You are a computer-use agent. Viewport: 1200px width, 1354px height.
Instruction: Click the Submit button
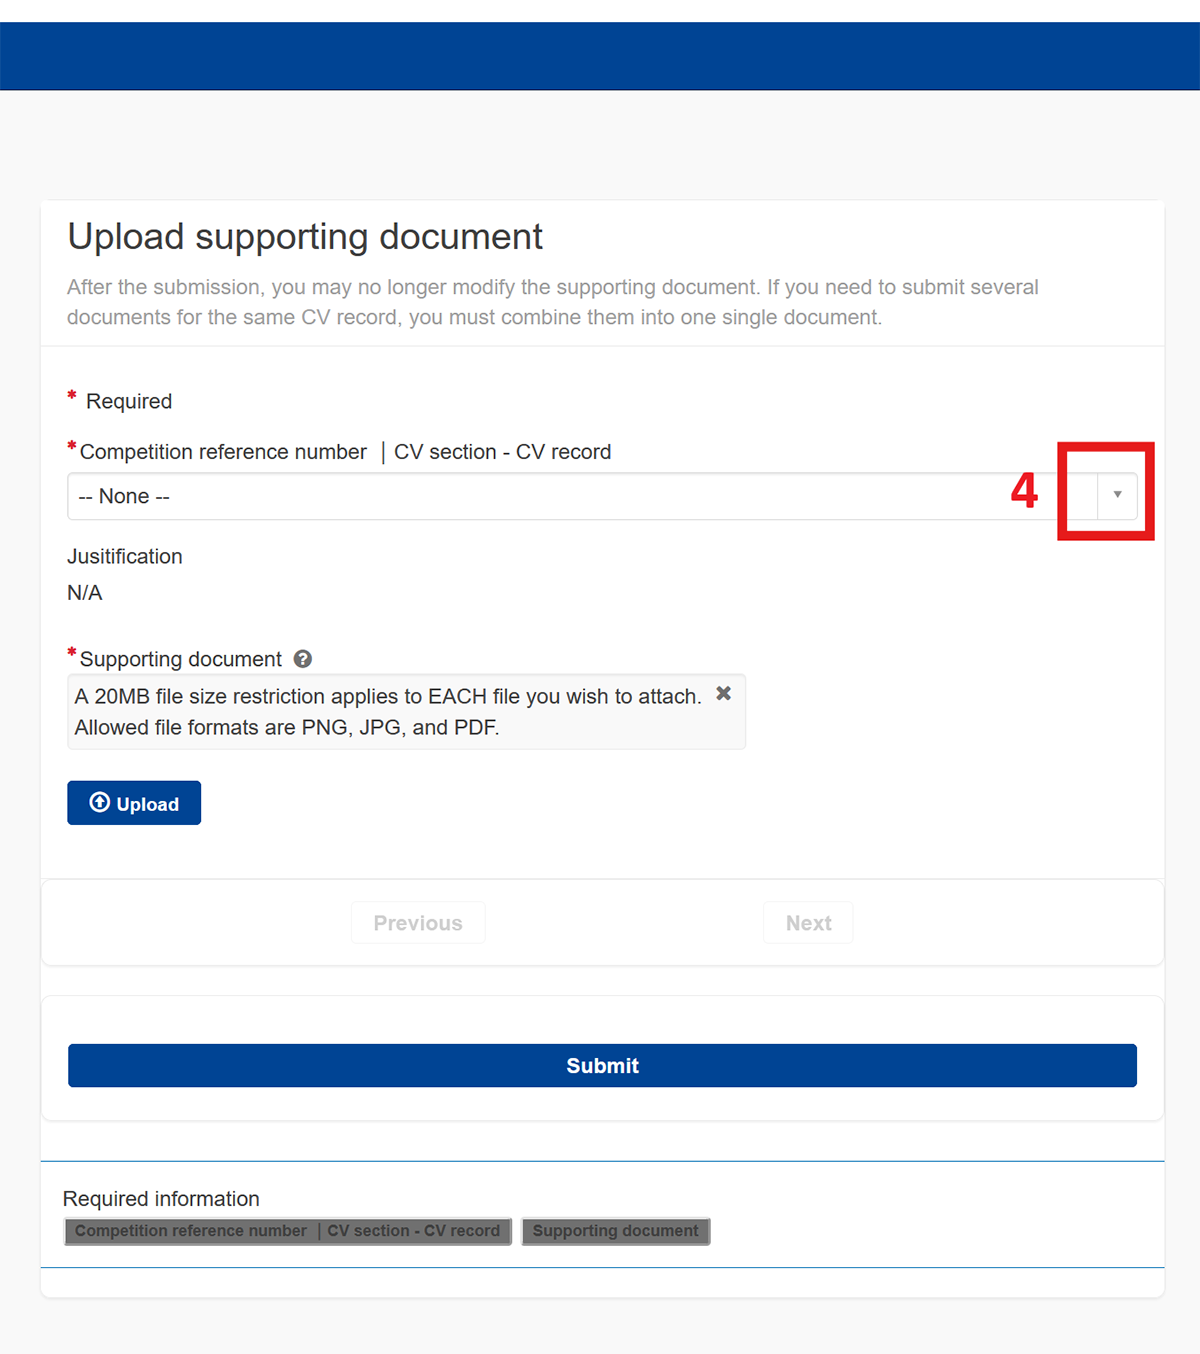602,1066
